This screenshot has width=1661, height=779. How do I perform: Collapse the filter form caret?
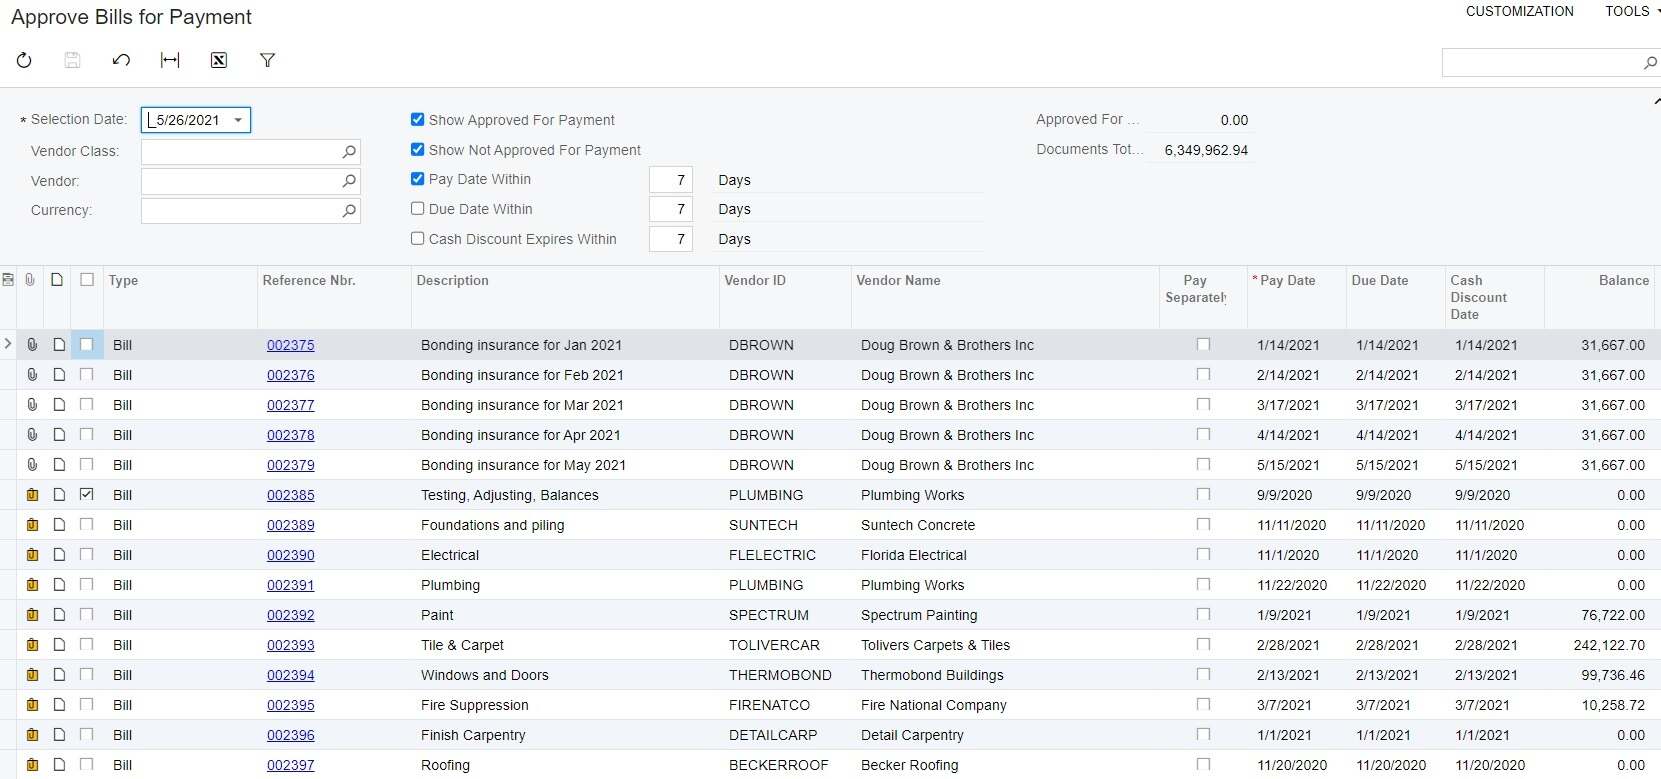click(x=1656, y=101)
